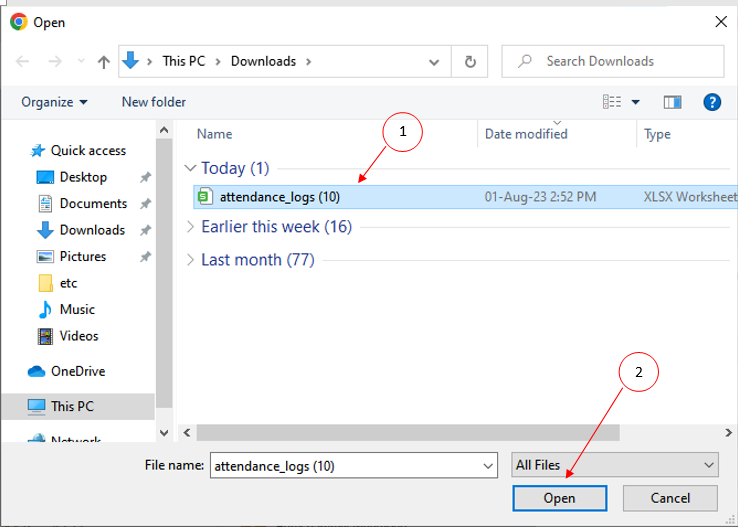Select the OneDrive cloud icon in sidebar
This screenshot has height=527, width=738.
[x=37, y=371]
